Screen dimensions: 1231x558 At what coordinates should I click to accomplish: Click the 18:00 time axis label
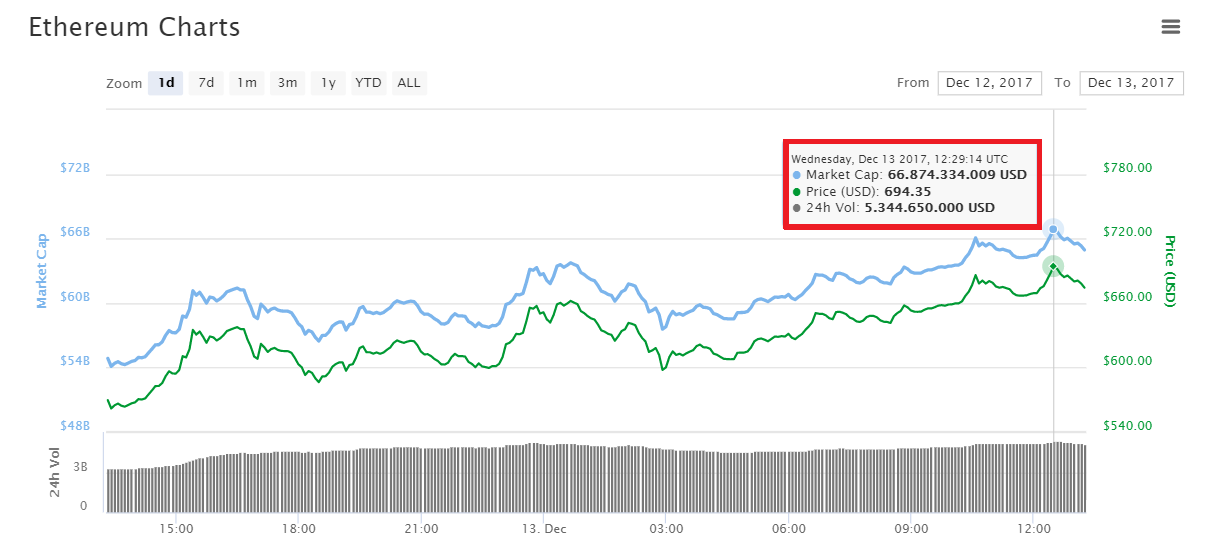coord(299,528)
